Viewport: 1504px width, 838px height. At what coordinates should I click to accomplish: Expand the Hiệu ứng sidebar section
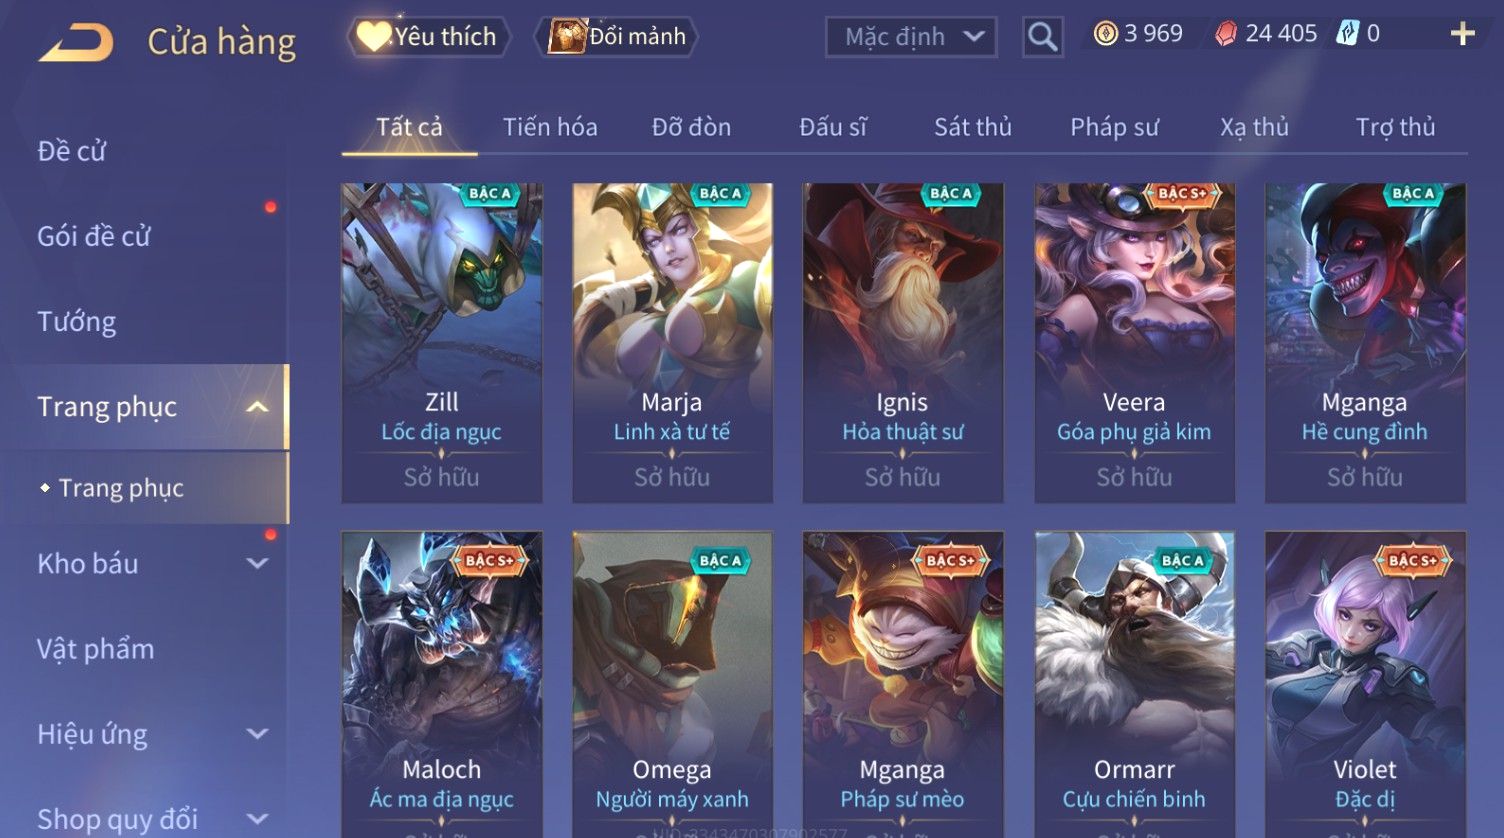pyautogui.click(x=257, y=734)
